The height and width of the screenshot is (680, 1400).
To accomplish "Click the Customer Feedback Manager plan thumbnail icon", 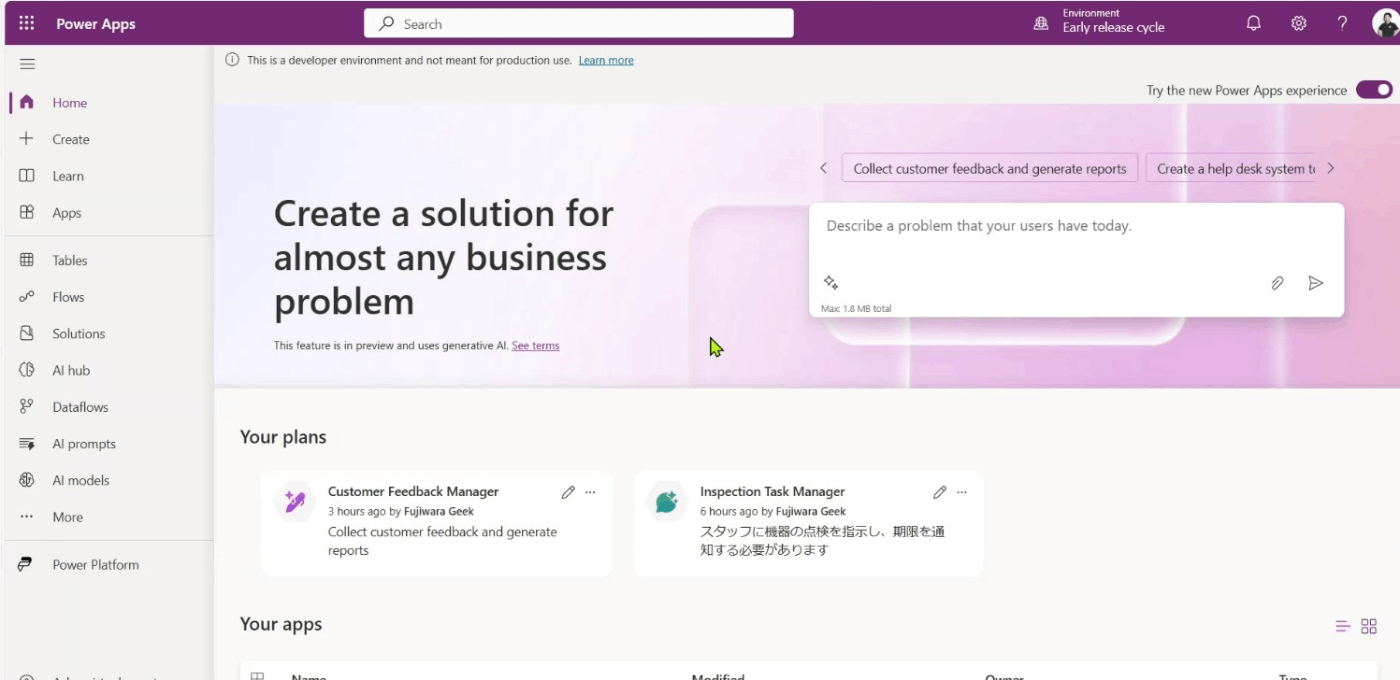I will [295, 501].
